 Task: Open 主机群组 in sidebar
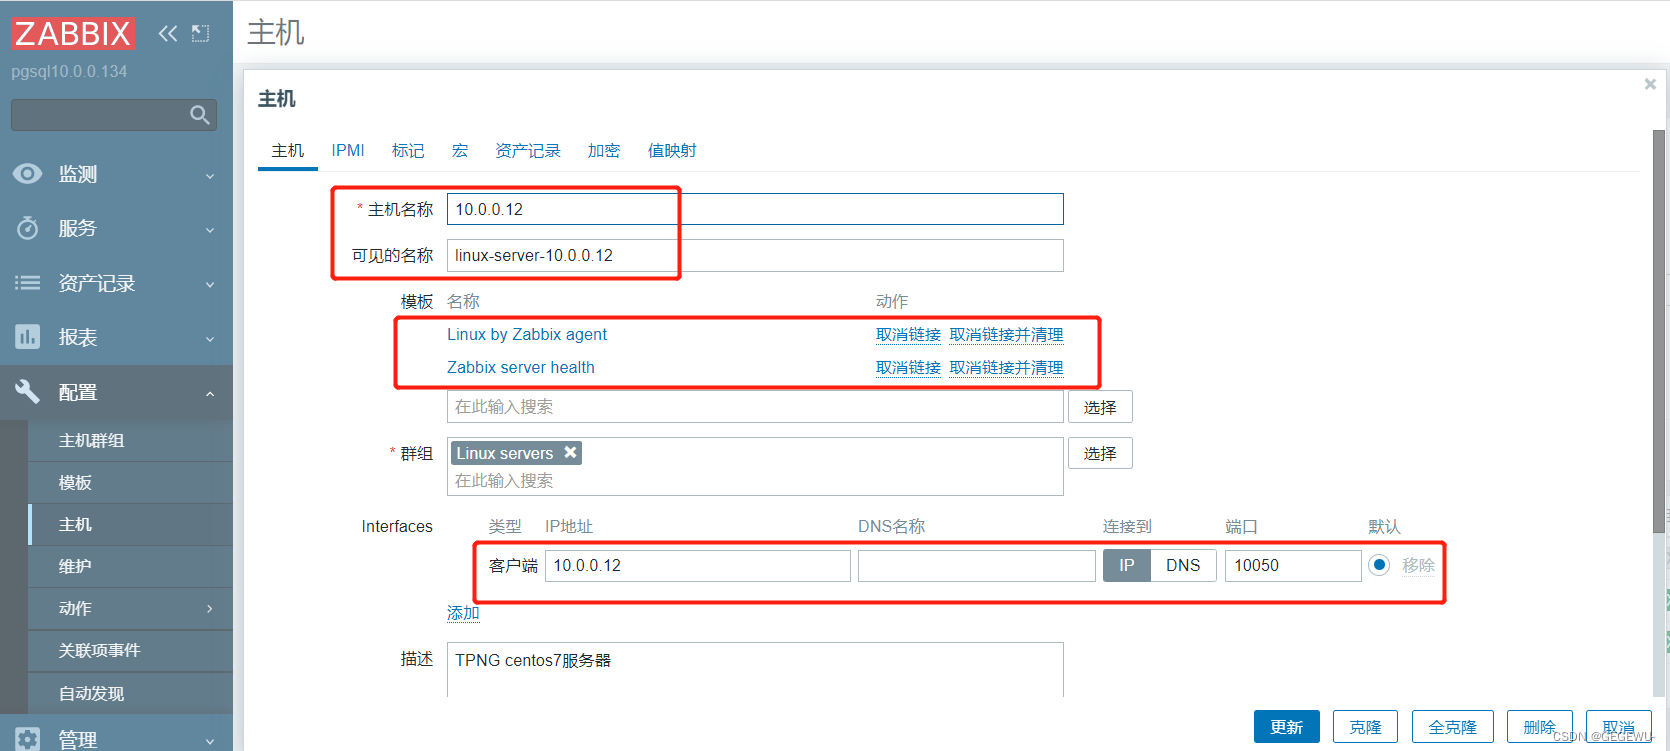[x=130, y=440]
